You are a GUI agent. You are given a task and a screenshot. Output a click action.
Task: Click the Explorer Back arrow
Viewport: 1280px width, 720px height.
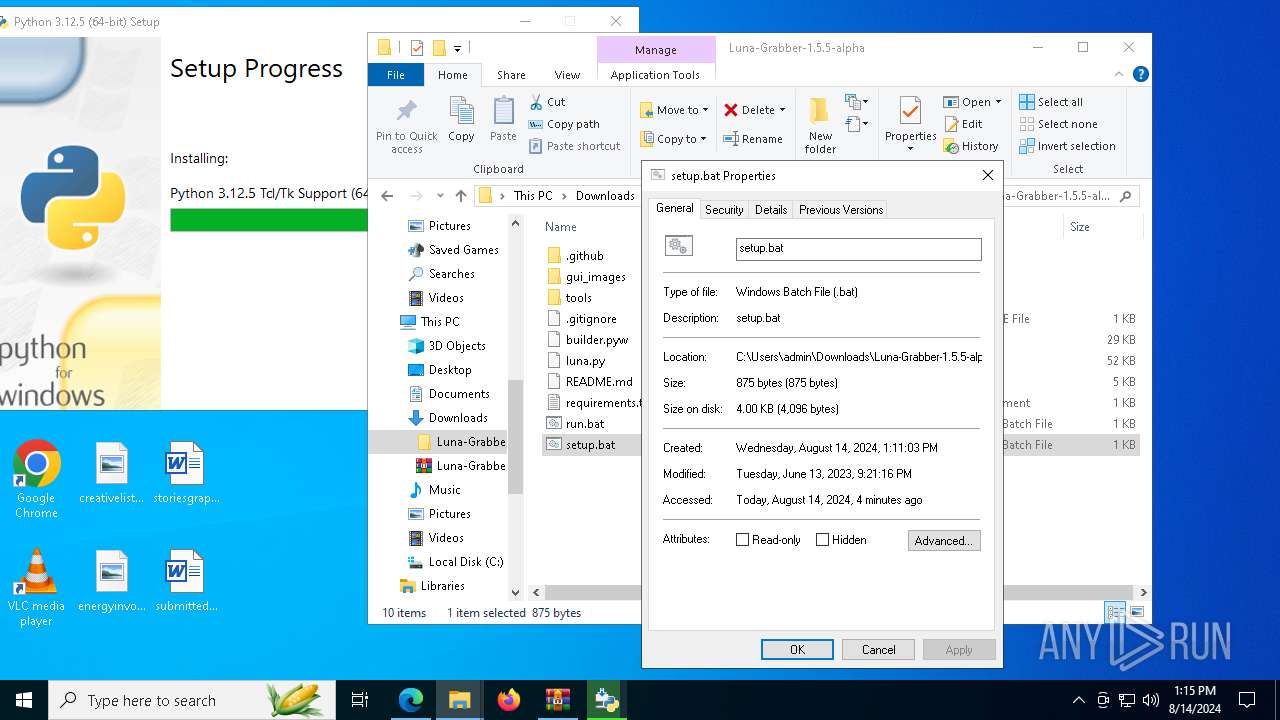tap(388, 196)
